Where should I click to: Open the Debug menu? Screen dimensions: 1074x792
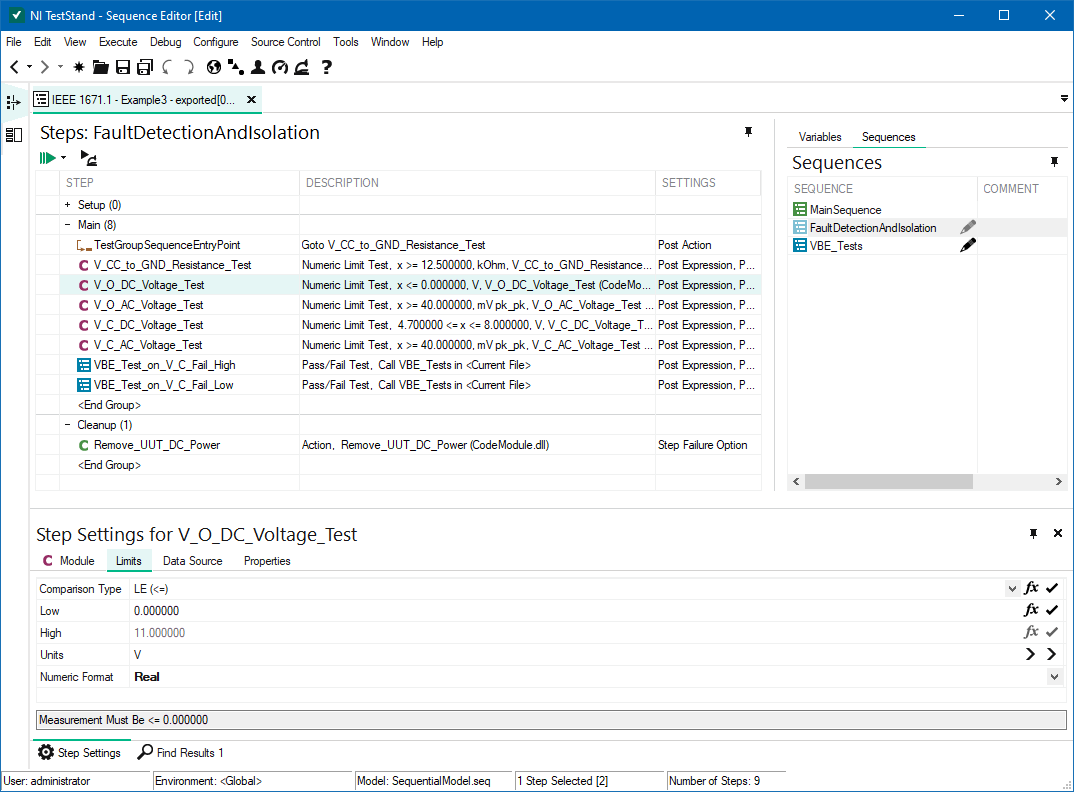(x=166, y=42)
